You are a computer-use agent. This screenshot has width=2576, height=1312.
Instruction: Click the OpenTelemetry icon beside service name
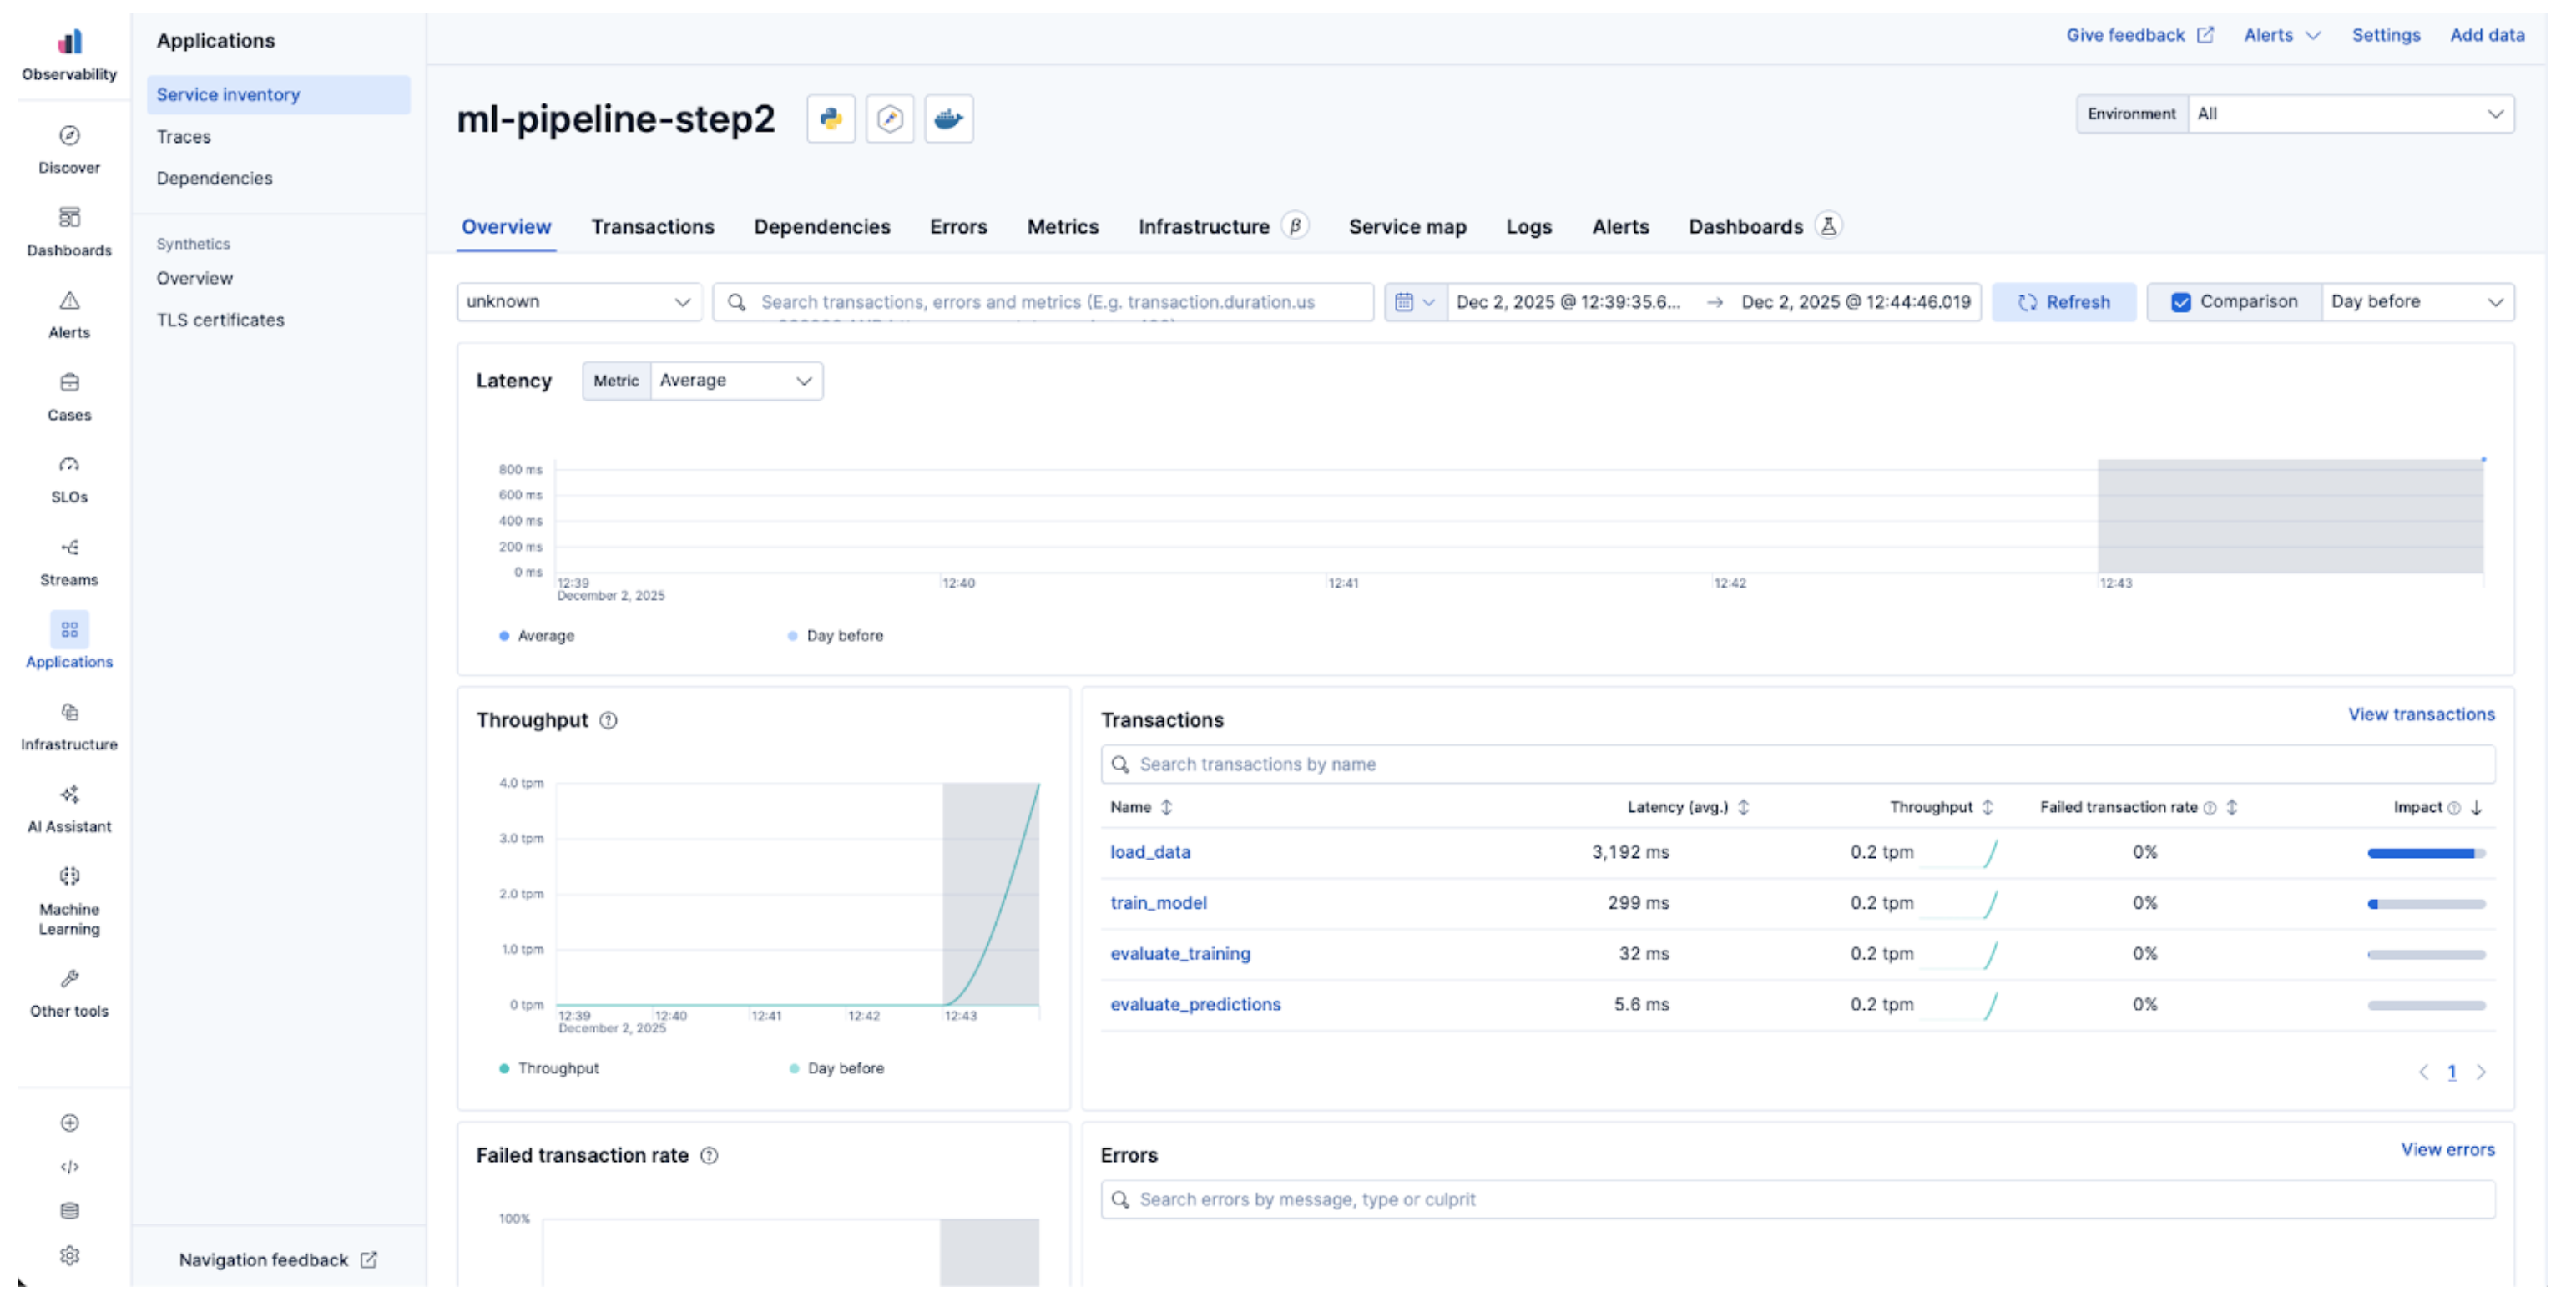click(889, 119)
